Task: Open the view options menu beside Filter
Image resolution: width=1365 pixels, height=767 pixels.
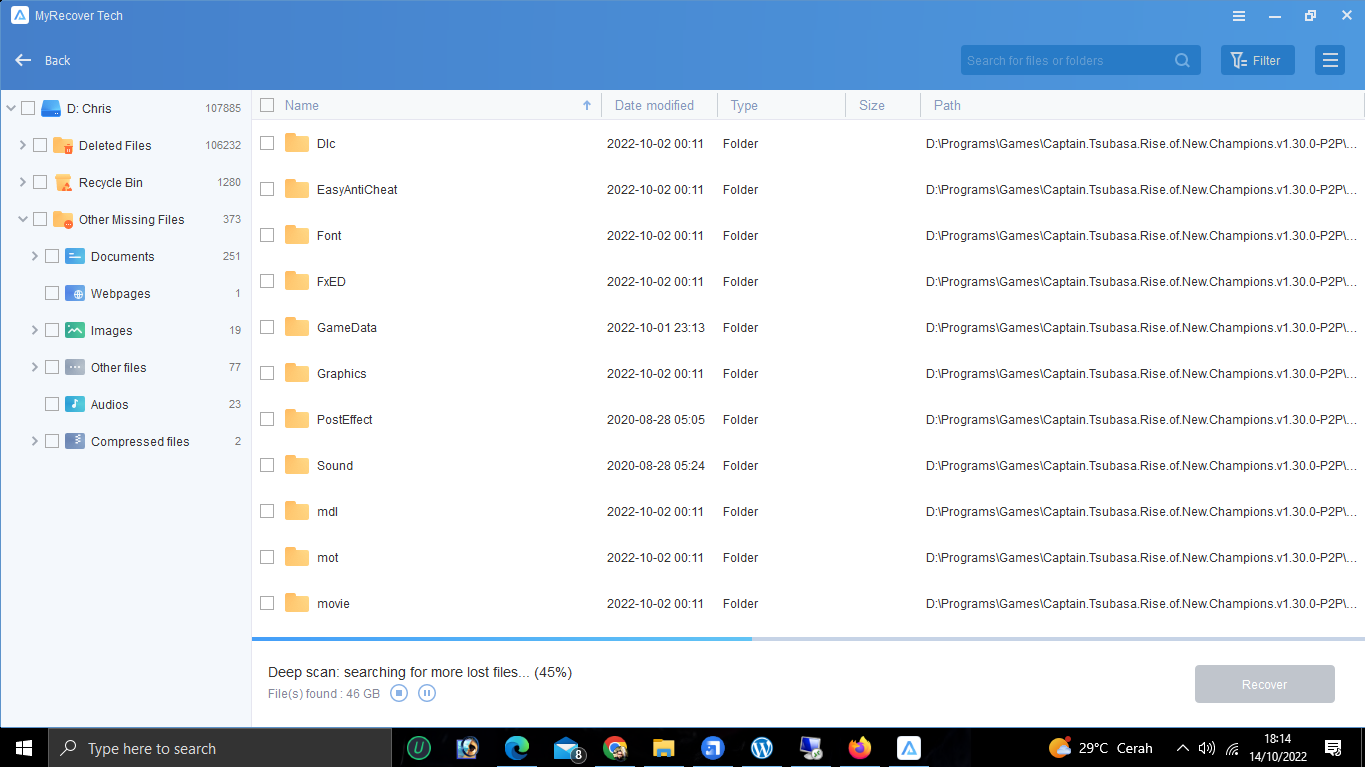Action: (1330, 60)
